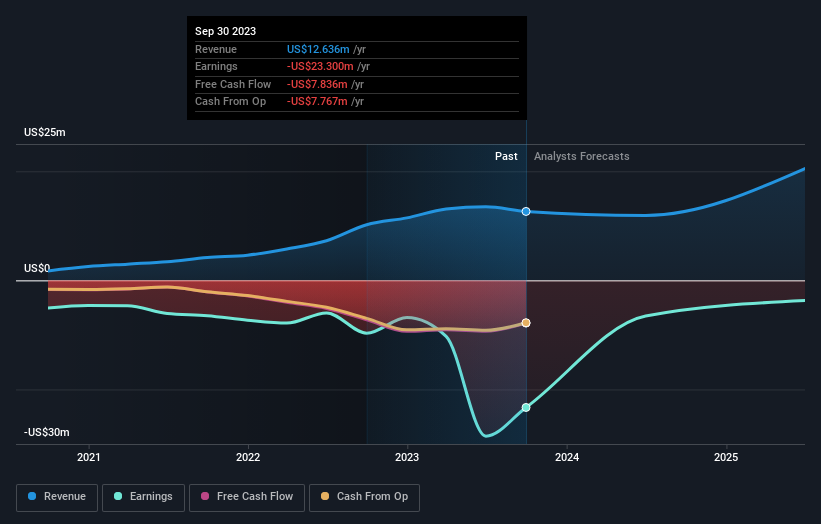Click the Cash From Op label in tooltip
Screen dimensions: 821x524
[230, 102]
